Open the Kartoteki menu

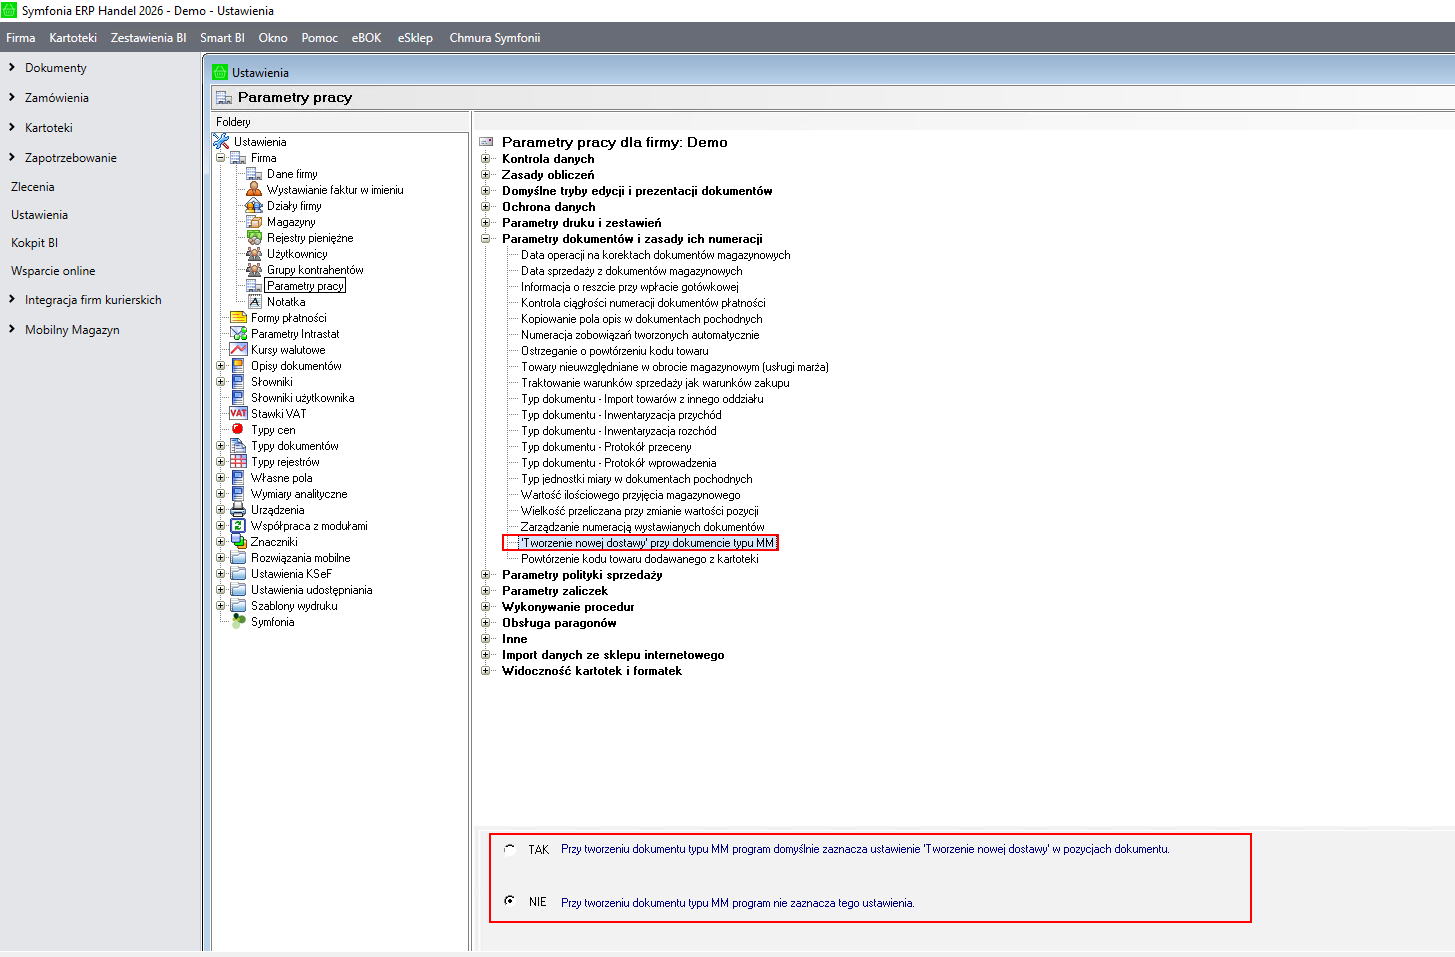click(73, 38)
